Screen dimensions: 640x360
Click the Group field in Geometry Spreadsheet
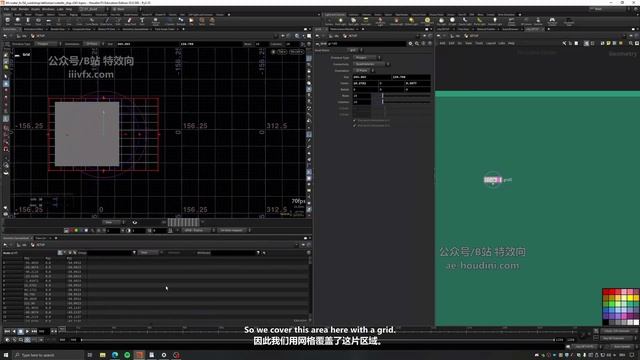109,253
